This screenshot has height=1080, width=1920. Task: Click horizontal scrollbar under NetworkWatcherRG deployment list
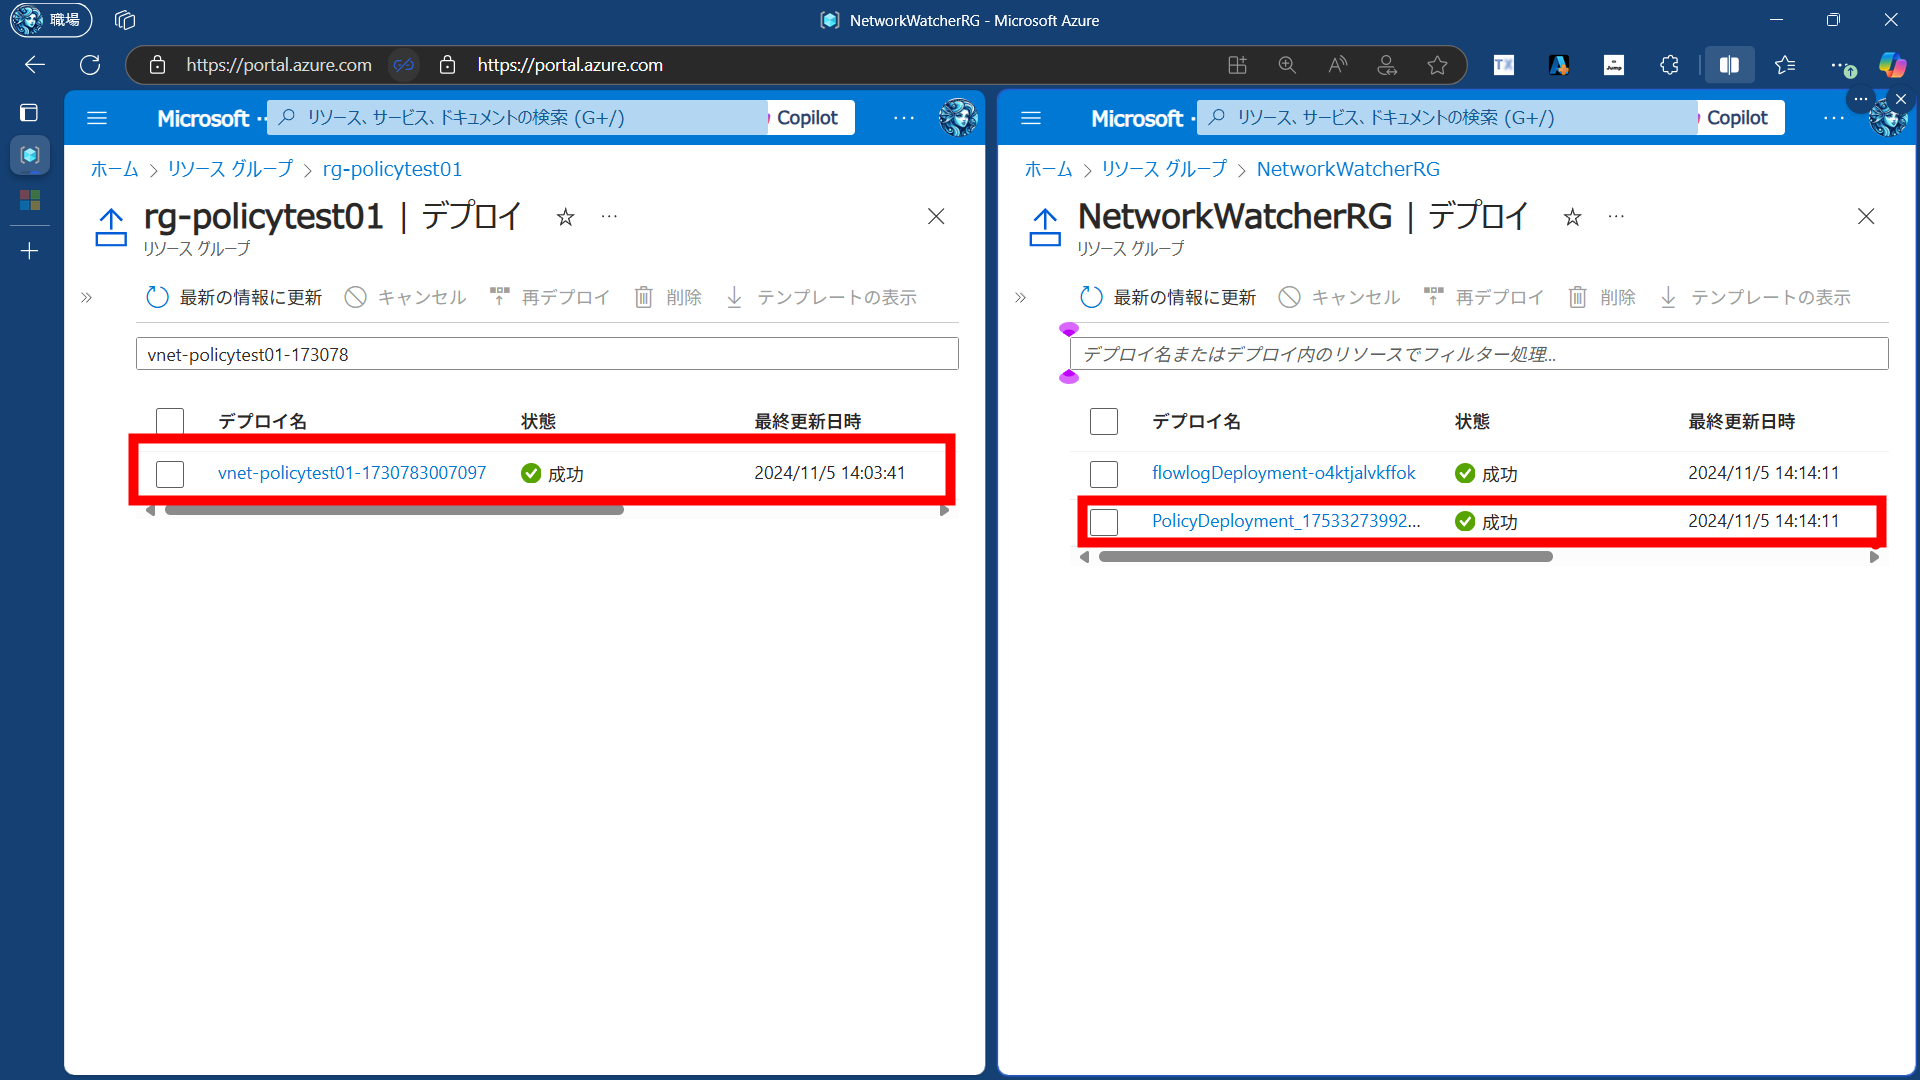(x=1325, y=557)
